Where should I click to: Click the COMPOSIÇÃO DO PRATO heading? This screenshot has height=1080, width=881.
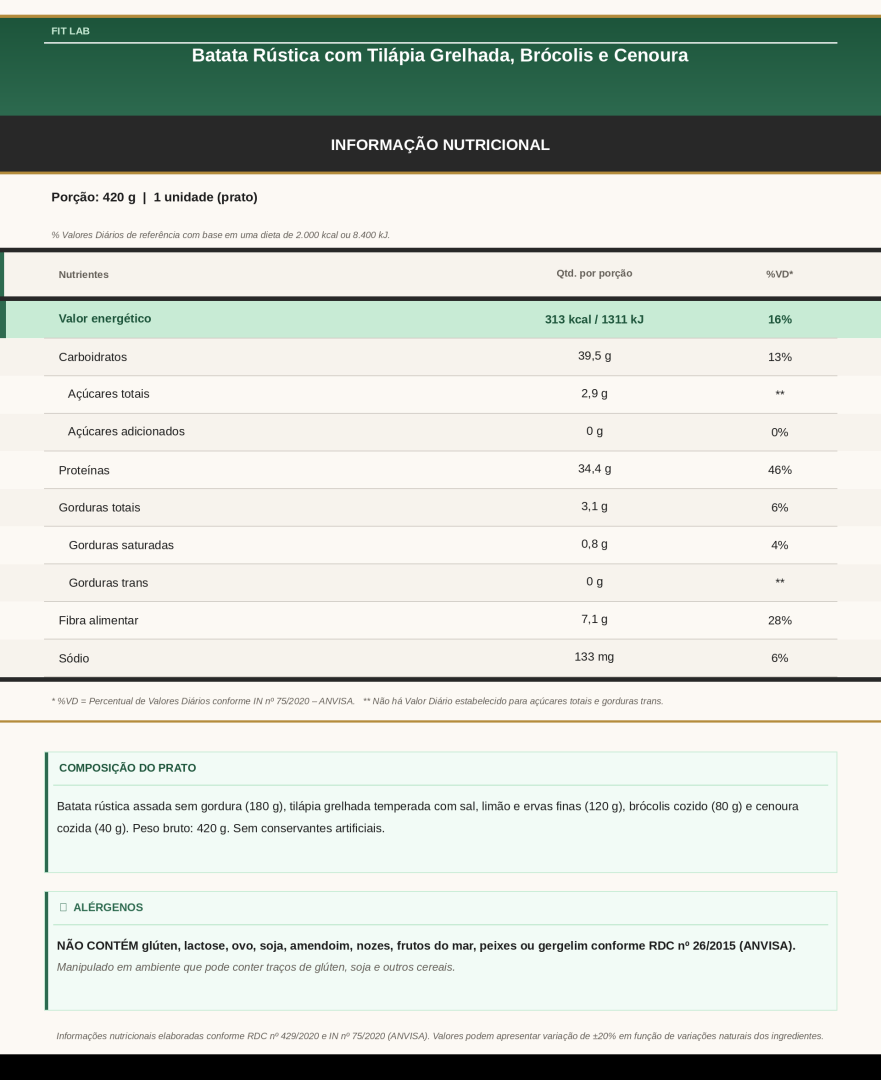point(127,767)
